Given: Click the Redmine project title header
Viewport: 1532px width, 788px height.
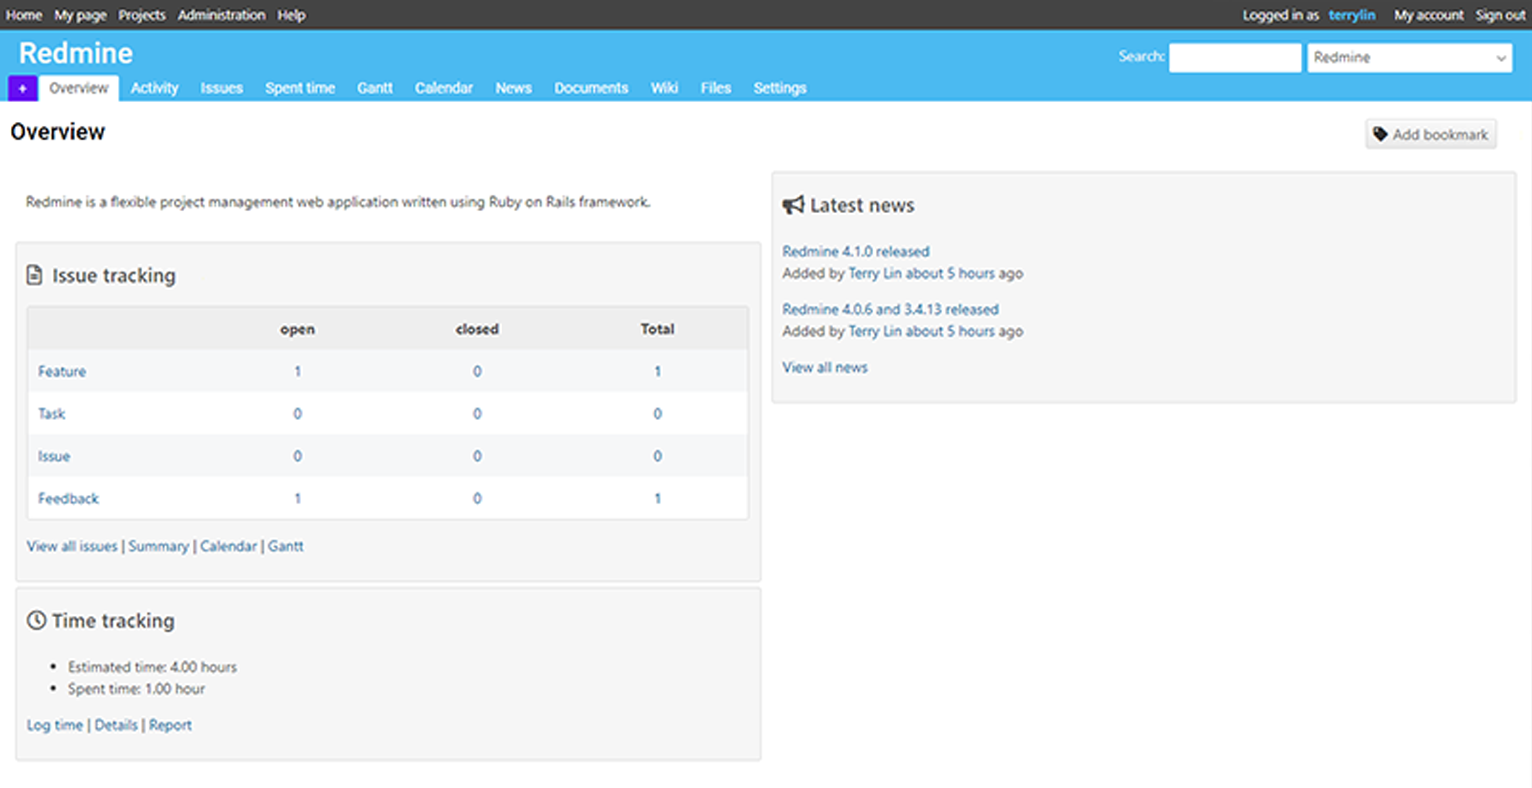Looking at the screenshot, I should click(x=76, y=53).
